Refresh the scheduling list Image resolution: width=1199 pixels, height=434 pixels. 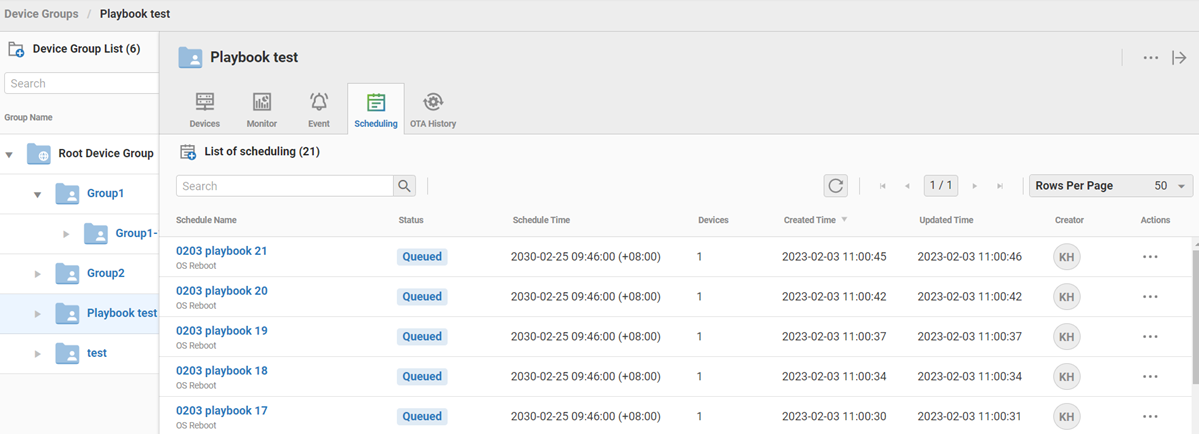[x=835, y=186]
